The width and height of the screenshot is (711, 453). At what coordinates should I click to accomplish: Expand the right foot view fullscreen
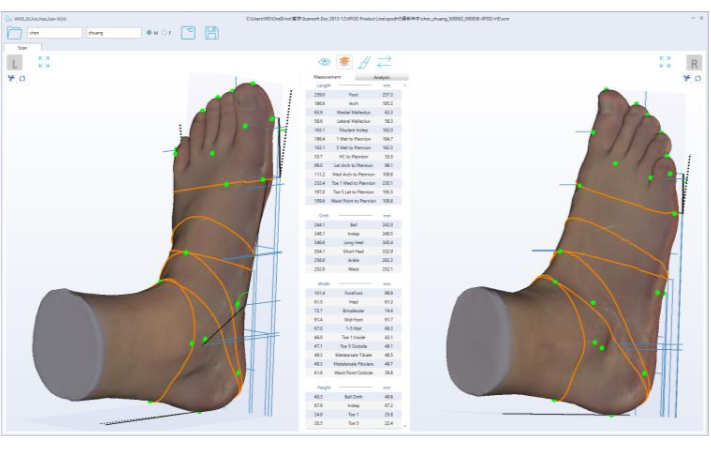[665, 62]
